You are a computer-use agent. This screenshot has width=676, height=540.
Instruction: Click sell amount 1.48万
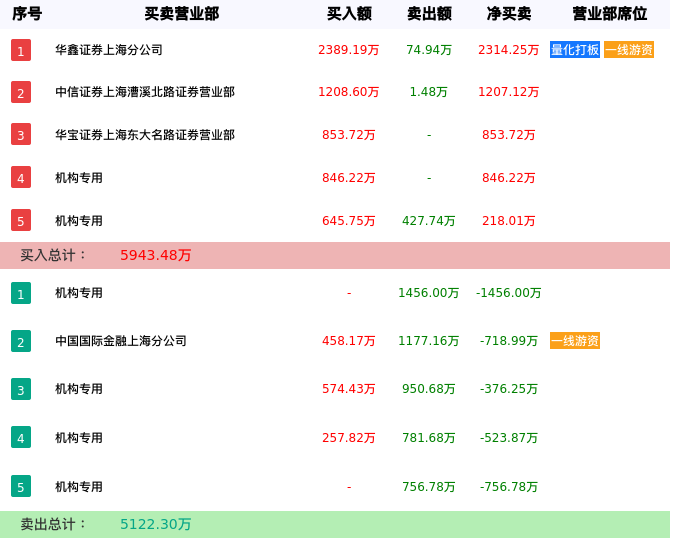(x=429, y=92)
